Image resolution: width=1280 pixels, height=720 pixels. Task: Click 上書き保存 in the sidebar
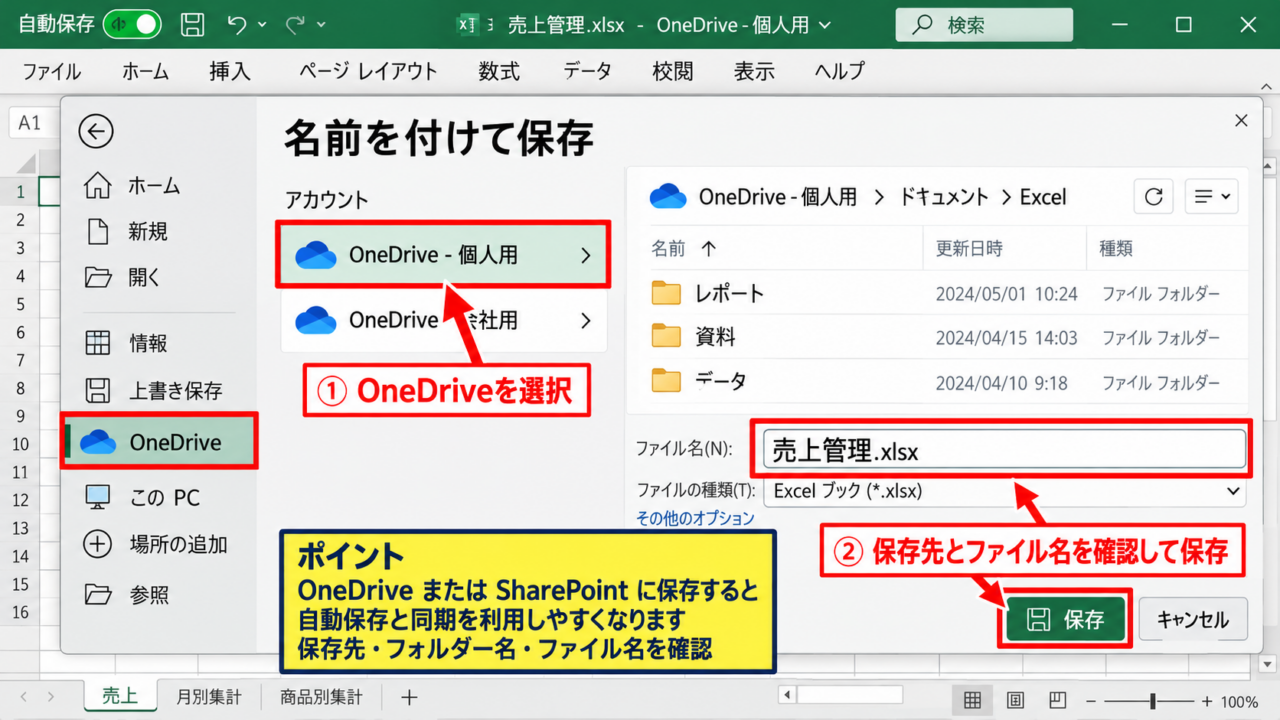pos(153,390)
